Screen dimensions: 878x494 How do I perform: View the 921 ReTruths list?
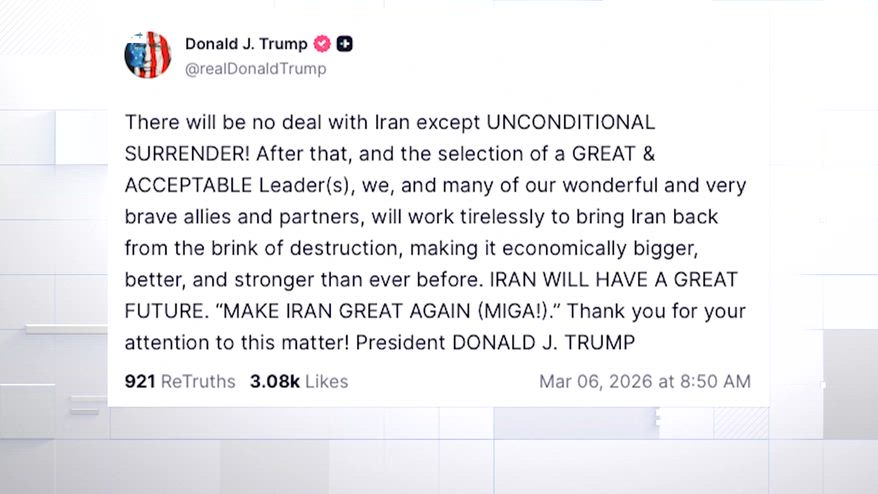(140, 381)
